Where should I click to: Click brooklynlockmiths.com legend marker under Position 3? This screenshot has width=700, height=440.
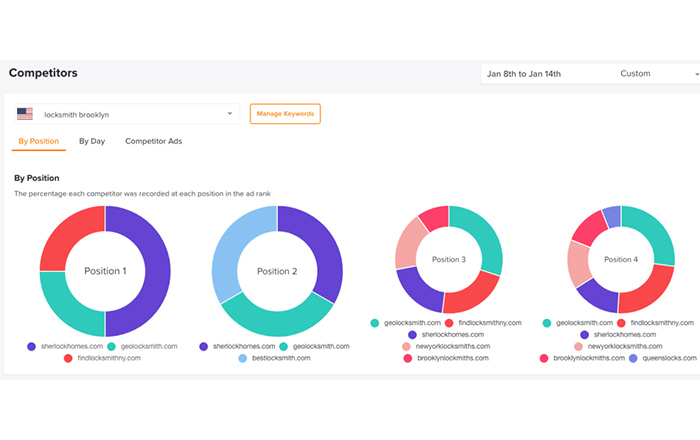click(x=408, y=358)
